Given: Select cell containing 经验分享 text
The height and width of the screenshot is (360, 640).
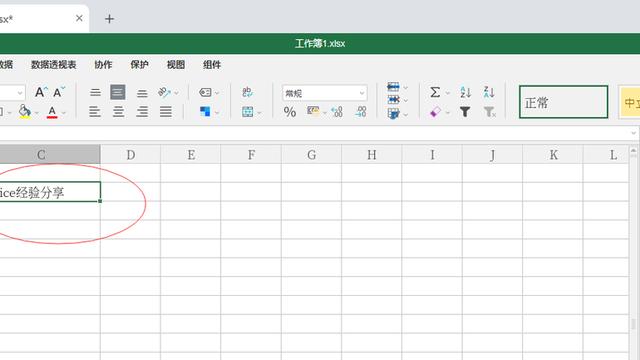Looking at the screenshot, I should click(50, 192).
